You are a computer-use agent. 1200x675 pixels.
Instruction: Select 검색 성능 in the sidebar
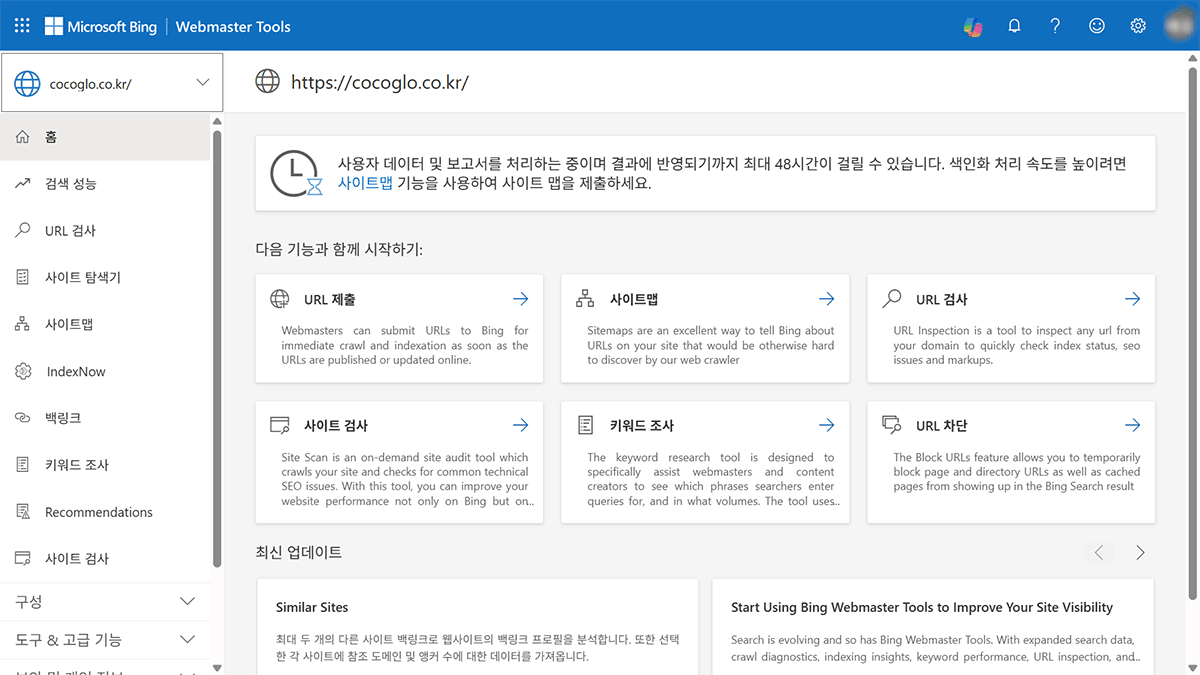105,183
